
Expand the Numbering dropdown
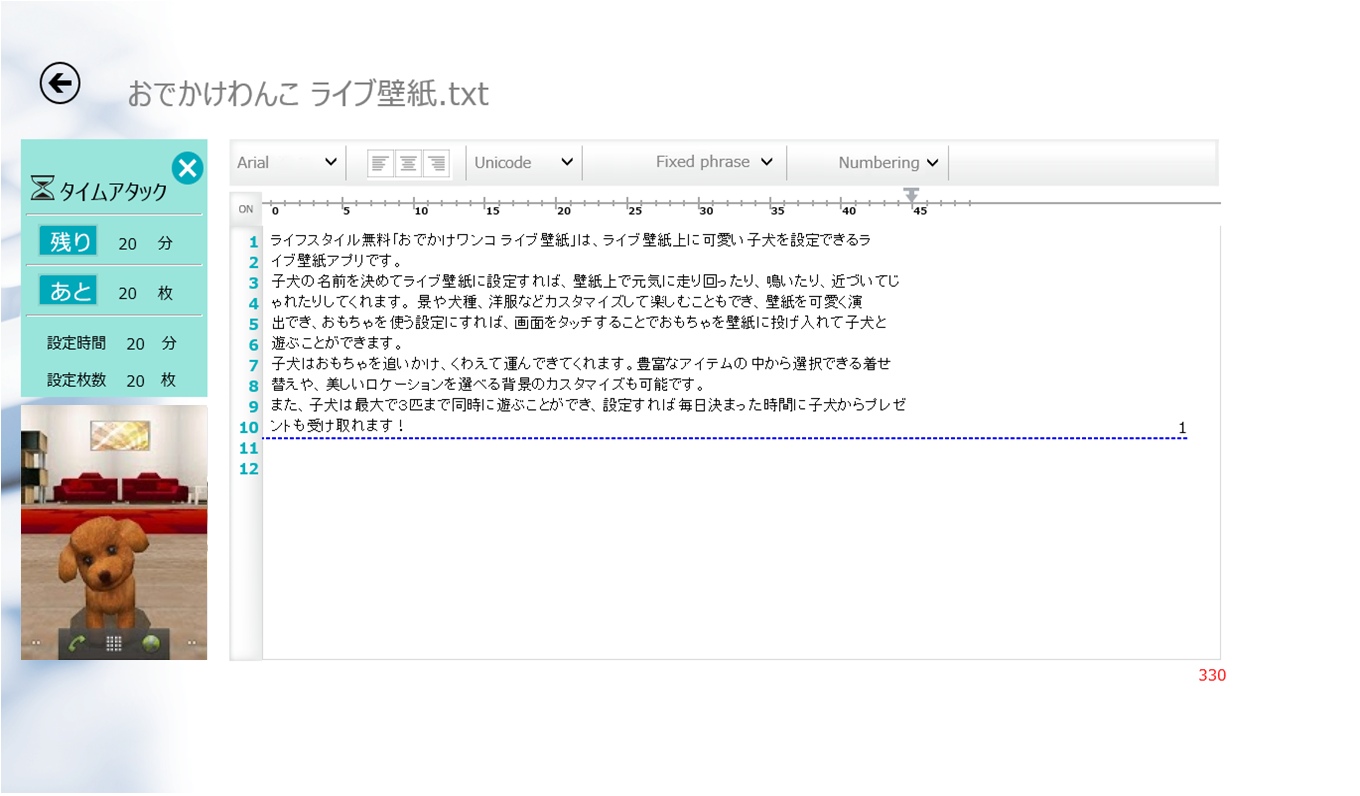(888, 162)
